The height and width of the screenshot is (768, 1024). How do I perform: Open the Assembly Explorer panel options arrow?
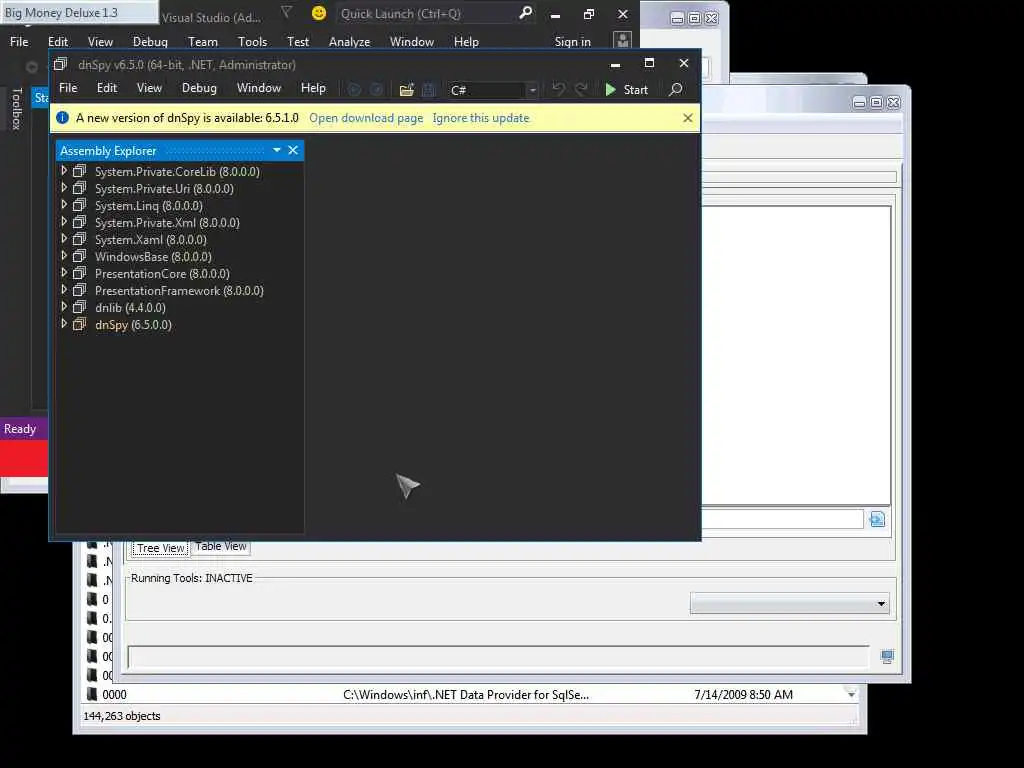pos(277,150)
